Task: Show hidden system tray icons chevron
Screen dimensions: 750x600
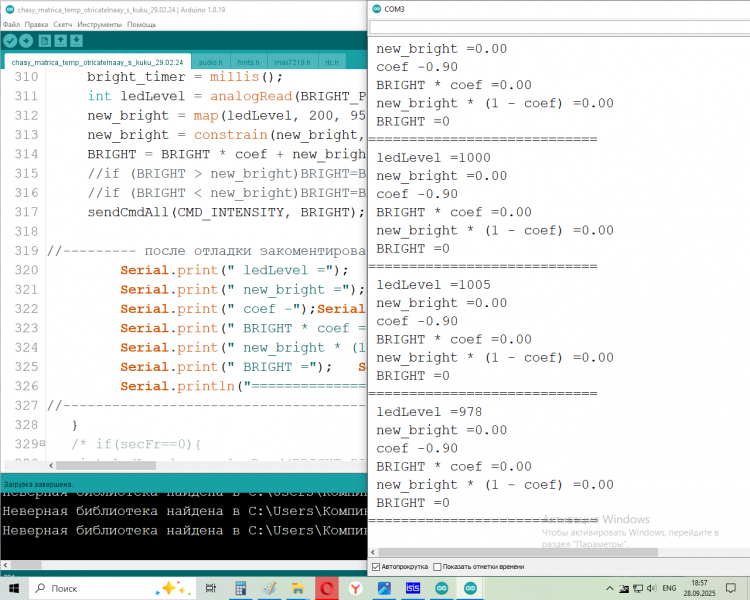Action: click(610, 588)
